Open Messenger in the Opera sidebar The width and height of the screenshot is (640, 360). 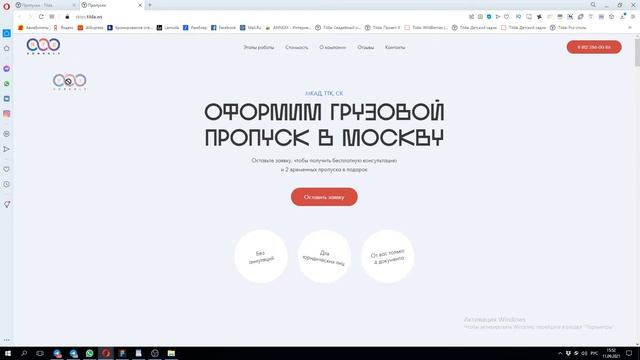7,69
